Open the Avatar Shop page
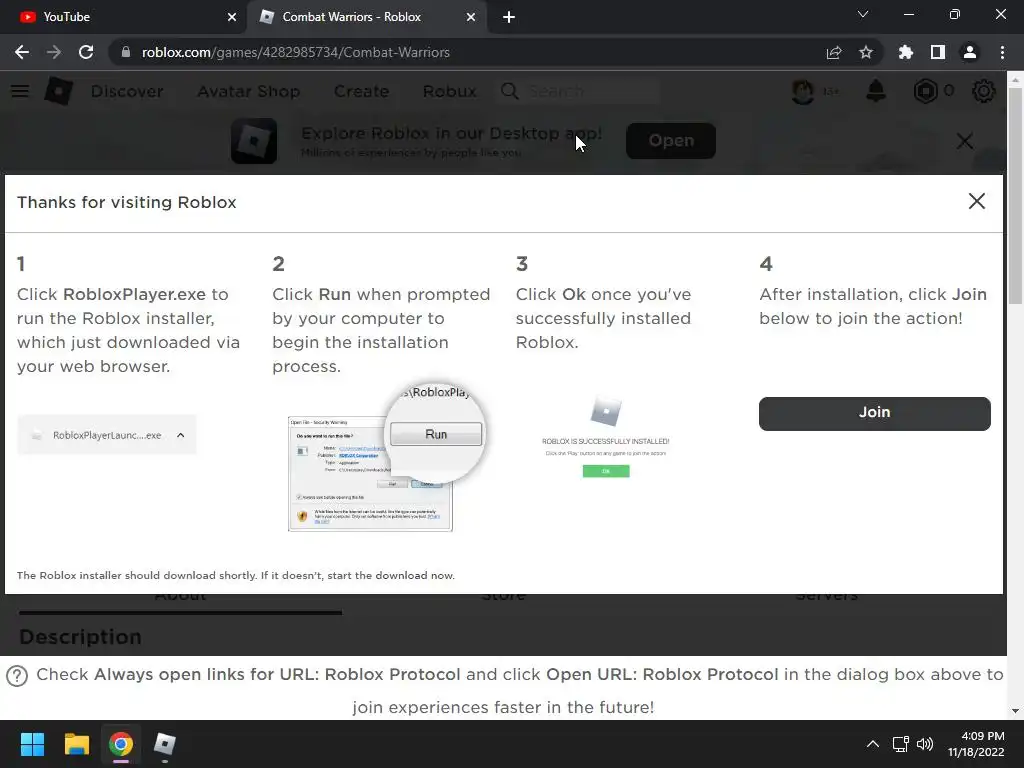The height and width of the screenshot is (768, 1024). tap(249, 91)
